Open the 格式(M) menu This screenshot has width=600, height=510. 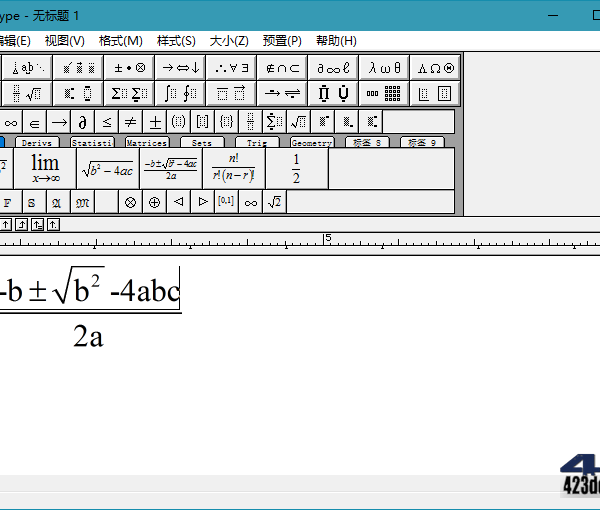tap(121, 41)
